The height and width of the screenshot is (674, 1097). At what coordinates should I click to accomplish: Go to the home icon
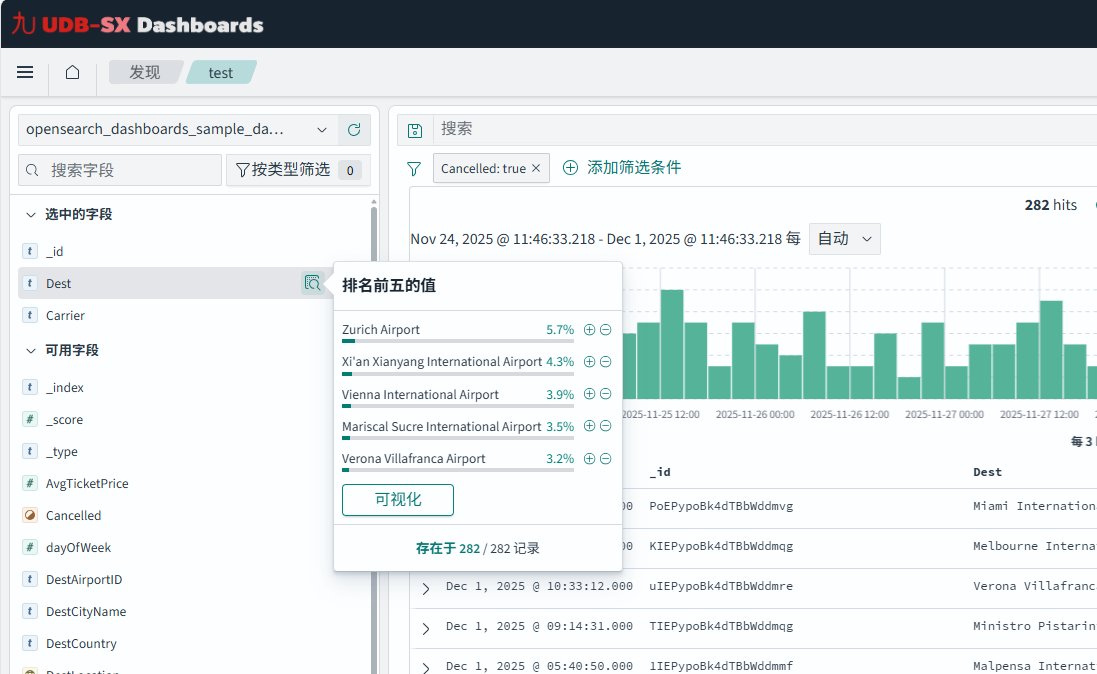72,72
